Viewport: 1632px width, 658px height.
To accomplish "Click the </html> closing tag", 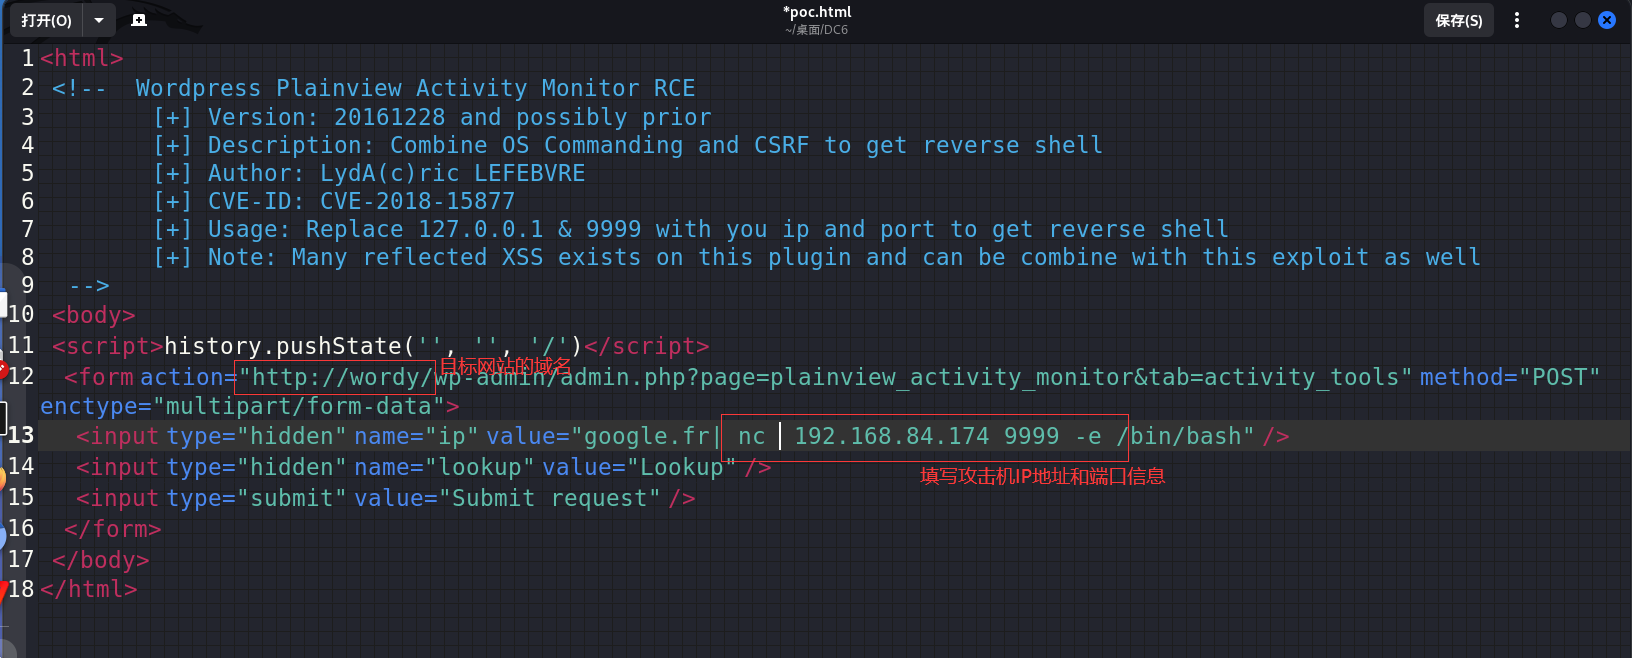I will coord(88,589).
